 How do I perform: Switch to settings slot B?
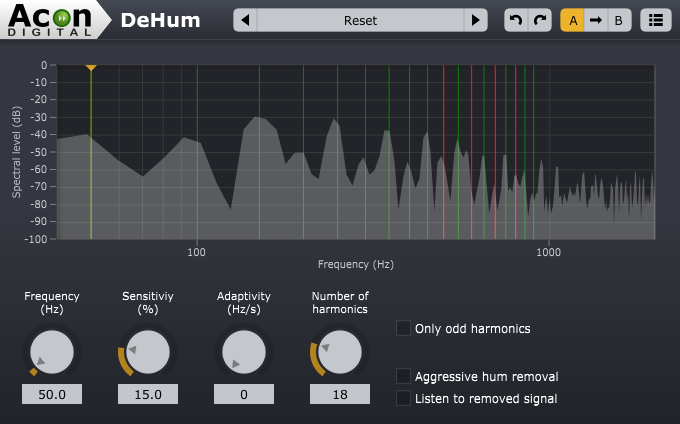tap(618, 20)
